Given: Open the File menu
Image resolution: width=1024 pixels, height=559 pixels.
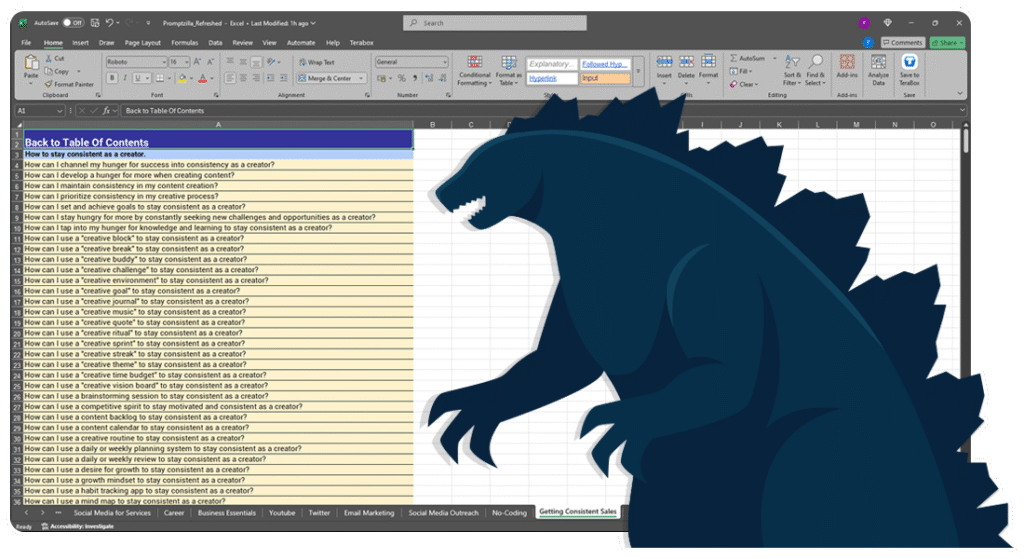Looking at the screenshot, I should coord(26,42).
